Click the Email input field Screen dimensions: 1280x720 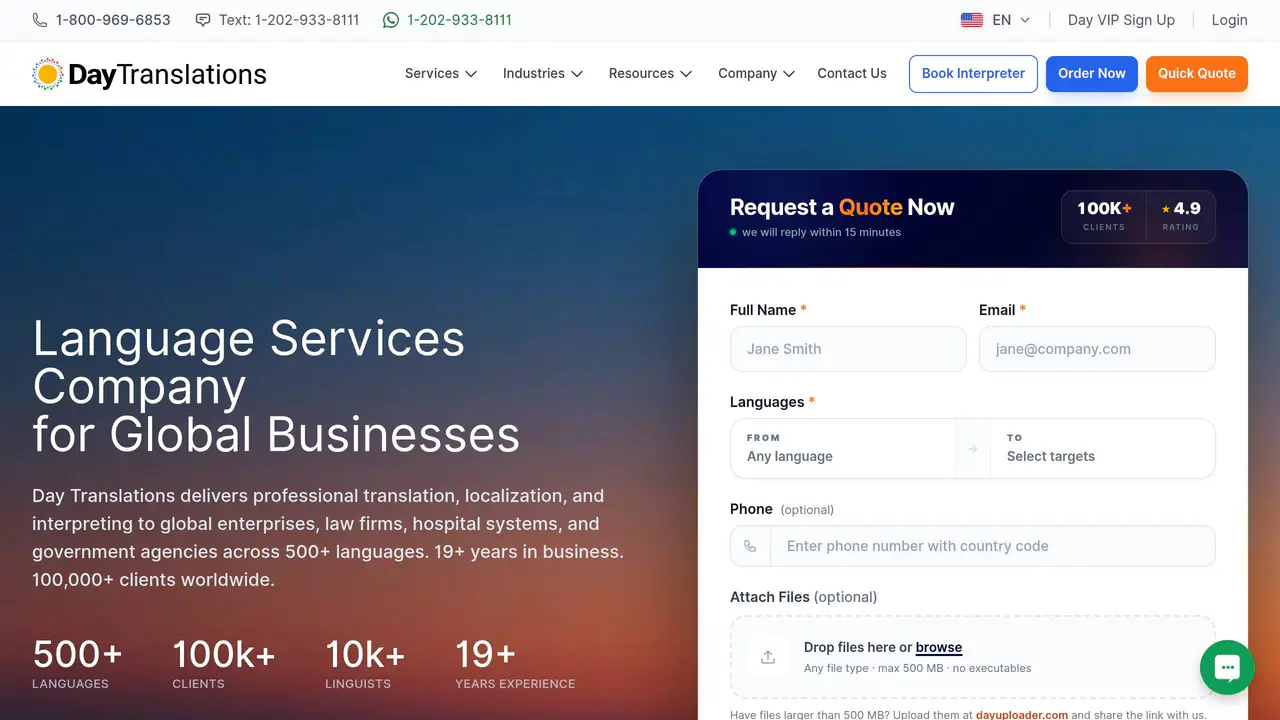point(1097,349)
